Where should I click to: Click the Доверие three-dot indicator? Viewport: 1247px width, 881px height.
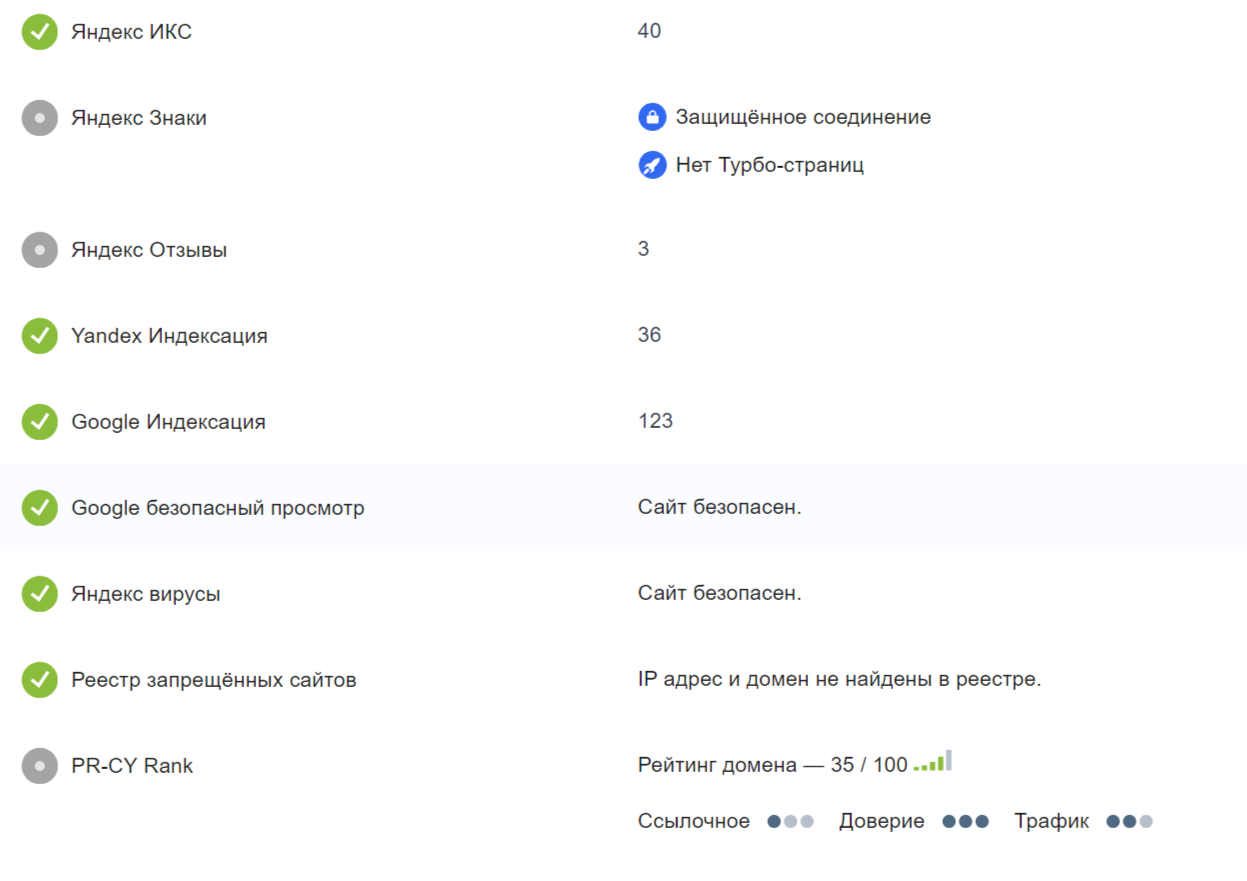(x=965, y=822)
